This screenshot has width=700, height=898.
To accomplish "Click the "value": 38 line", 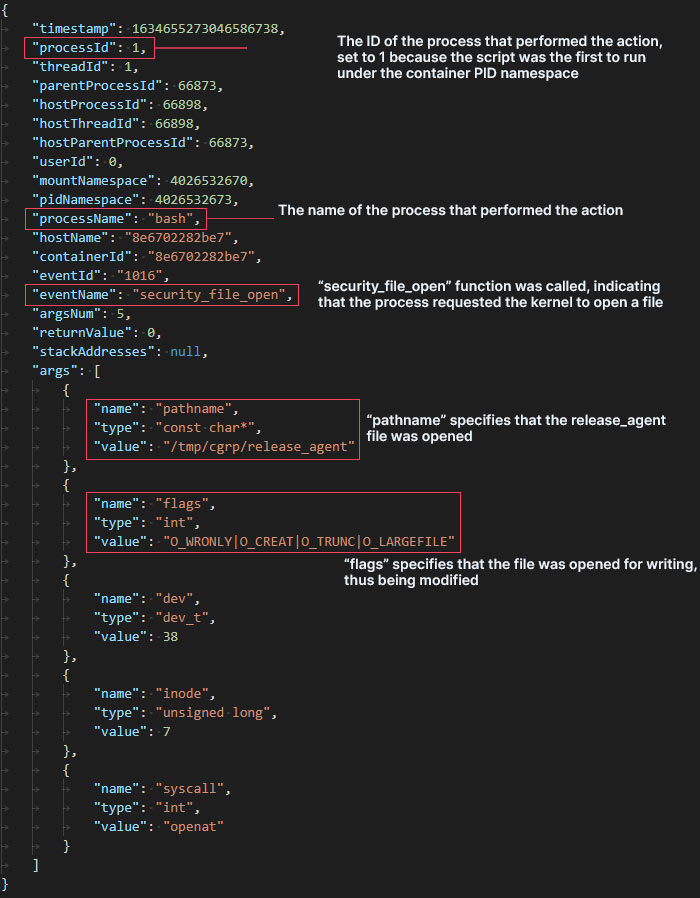I will tap(136, 636).
